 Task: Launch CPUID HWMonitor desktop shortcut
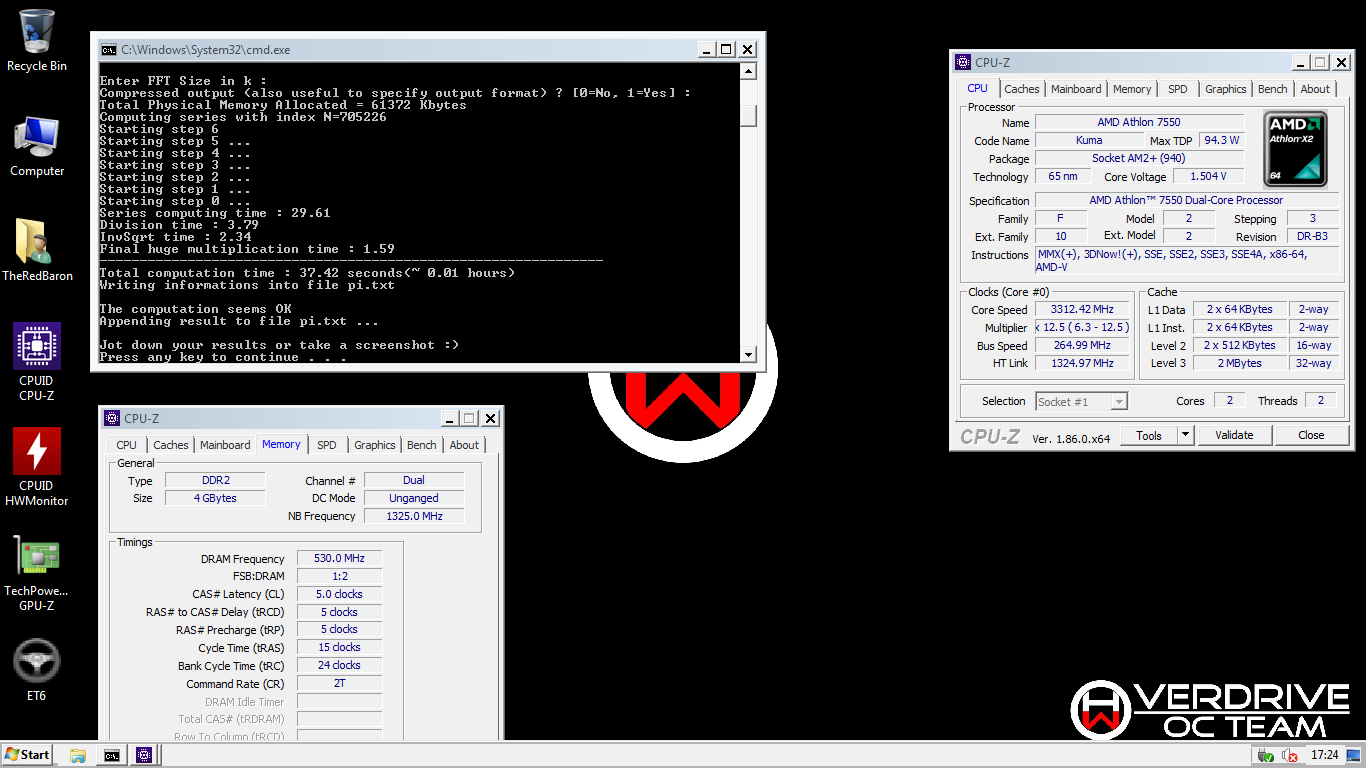click(37, 466)
